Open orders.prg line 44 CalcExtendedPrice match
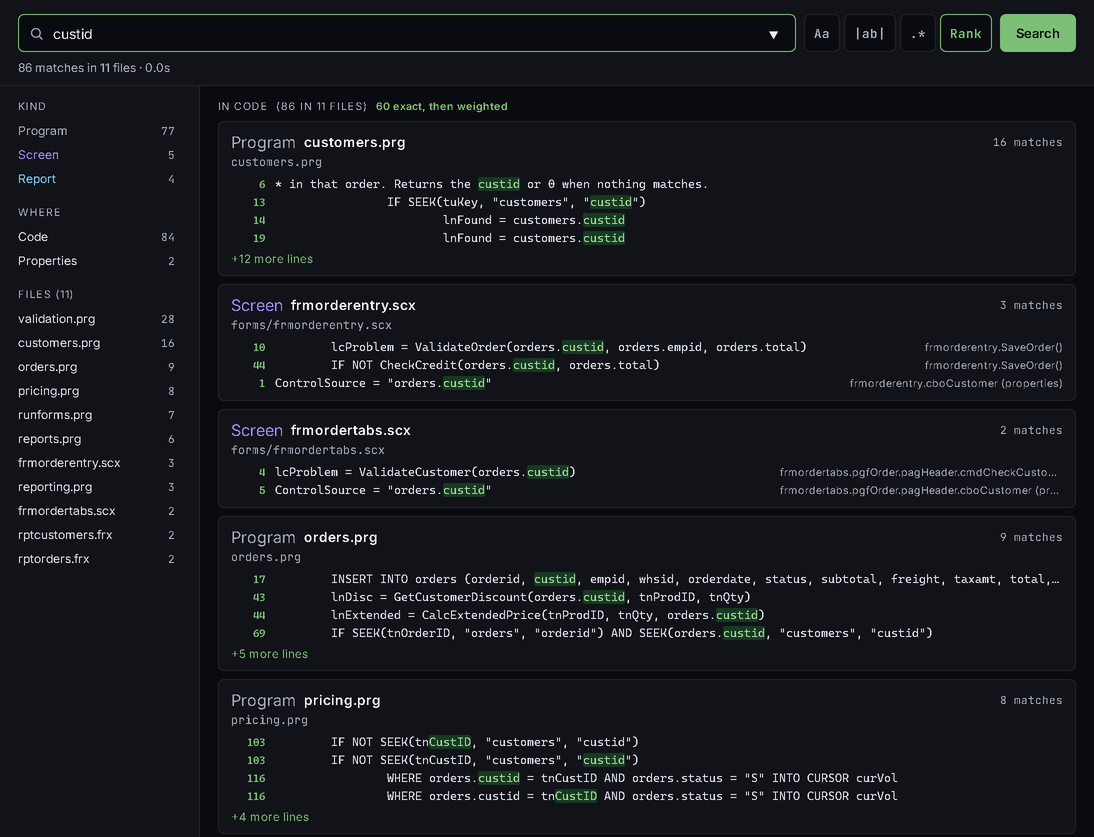This screenshot has height=837, width=1094. (647, 615)
